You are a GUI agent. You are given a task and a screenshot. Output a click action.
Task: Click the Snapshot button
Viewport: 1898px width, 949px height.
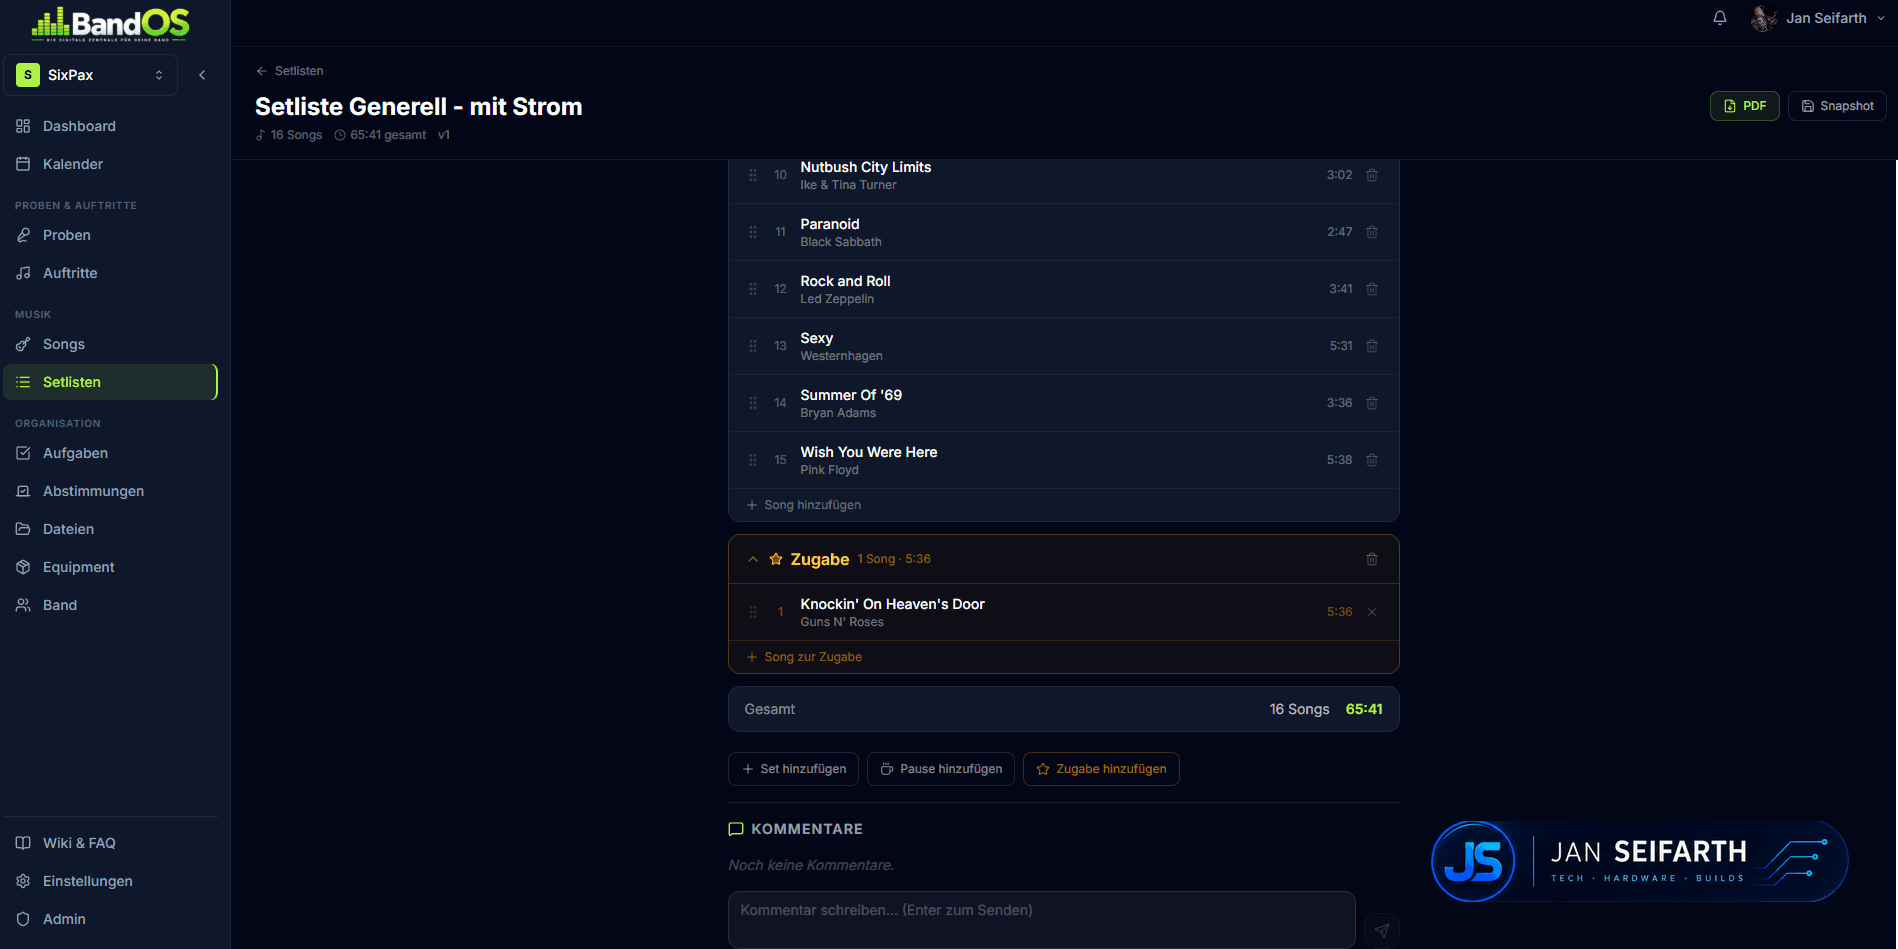(x=1837, y=106)
